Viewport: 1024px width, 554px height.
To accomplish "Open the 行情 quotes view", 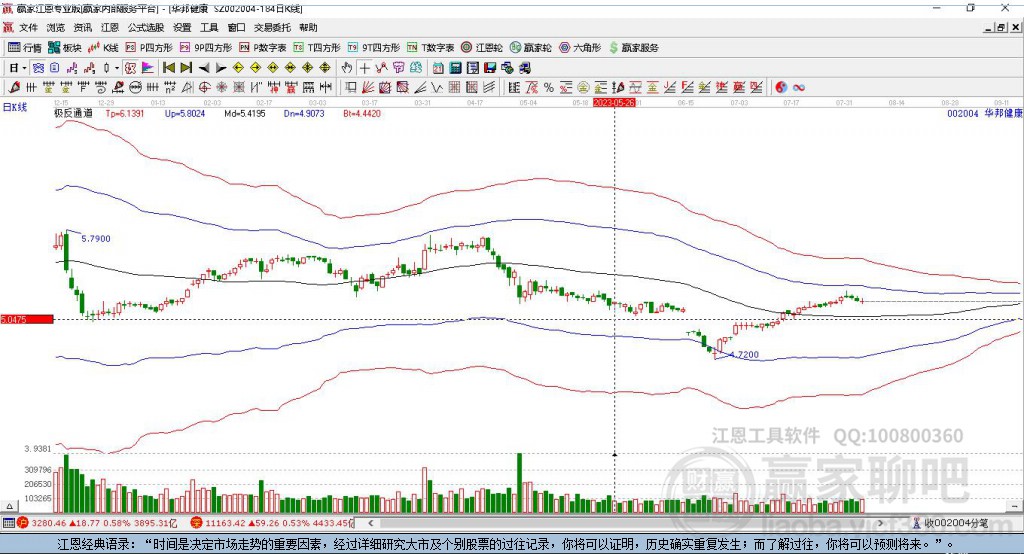I will point(25,48).
